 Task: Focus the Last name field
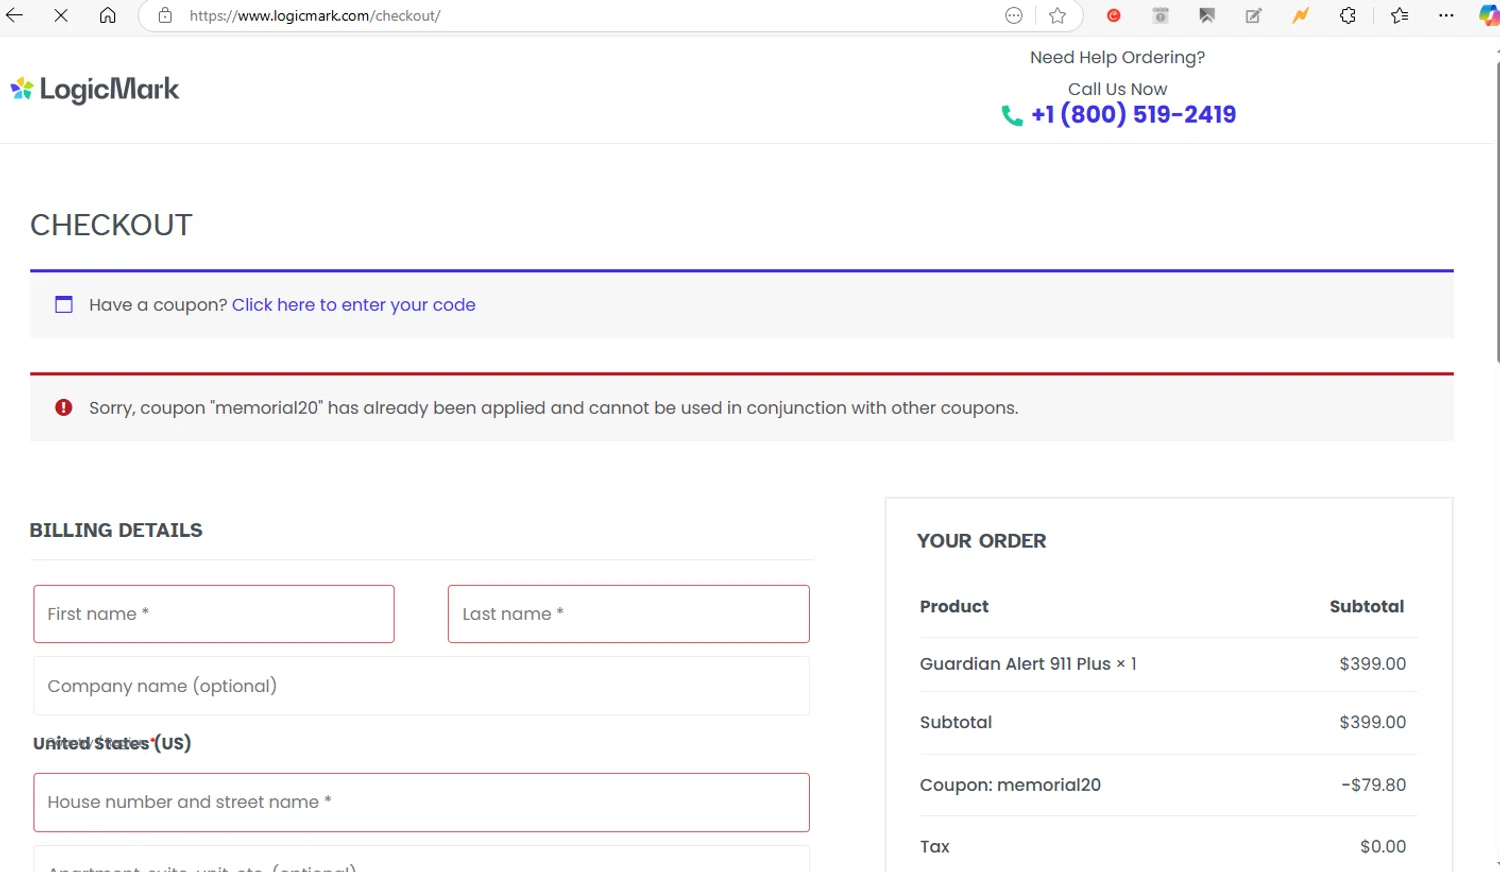[629, 614]
